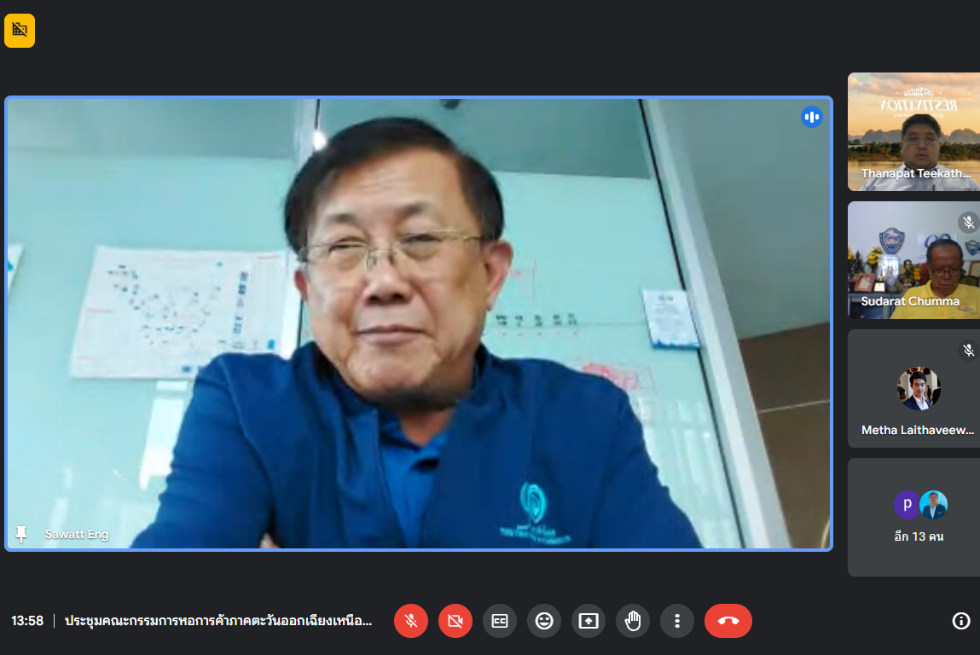Unpin Sawatt Eng using the pin icon
The width and height of the screenshot is (980, 655).
(21, 534)
